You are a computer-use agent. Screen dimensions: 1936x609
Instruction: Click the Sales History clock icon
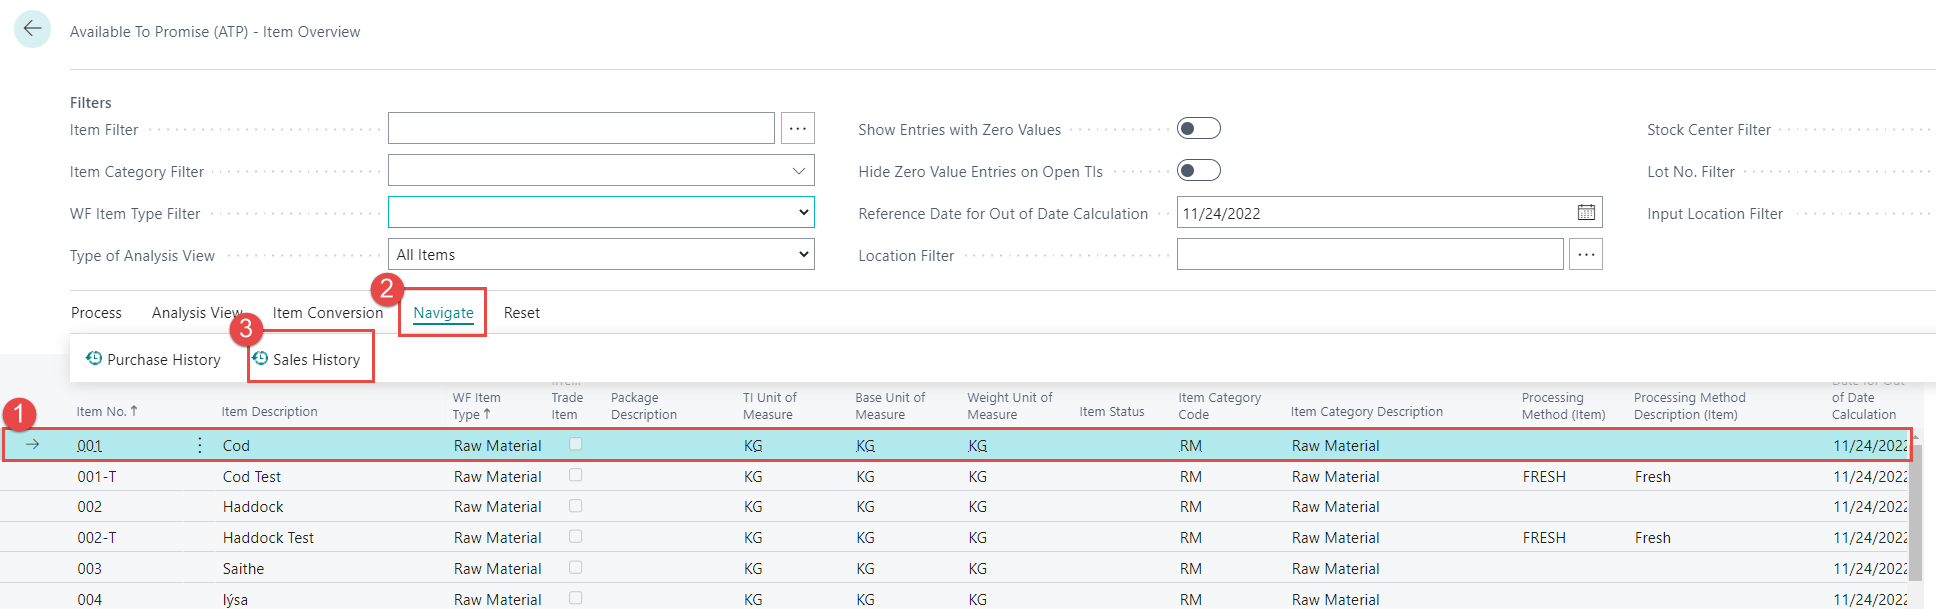coord(260,359)
